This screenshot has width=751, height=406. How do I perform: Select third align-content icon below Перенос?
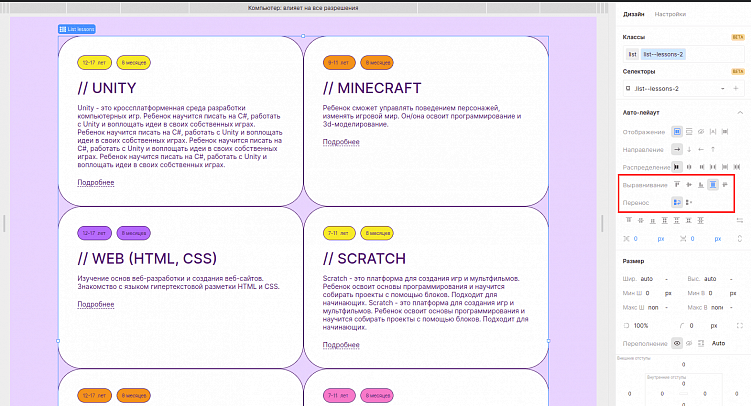pos(653,220)
